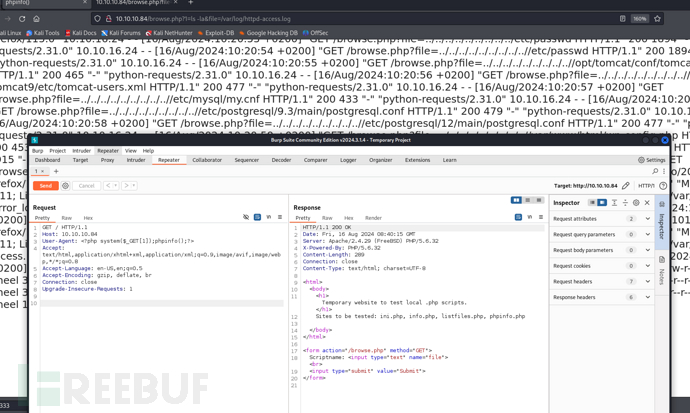Screen dimensions: 690x413
Task: Collapse all Inspector sections icon
Action: pos(625,203)
